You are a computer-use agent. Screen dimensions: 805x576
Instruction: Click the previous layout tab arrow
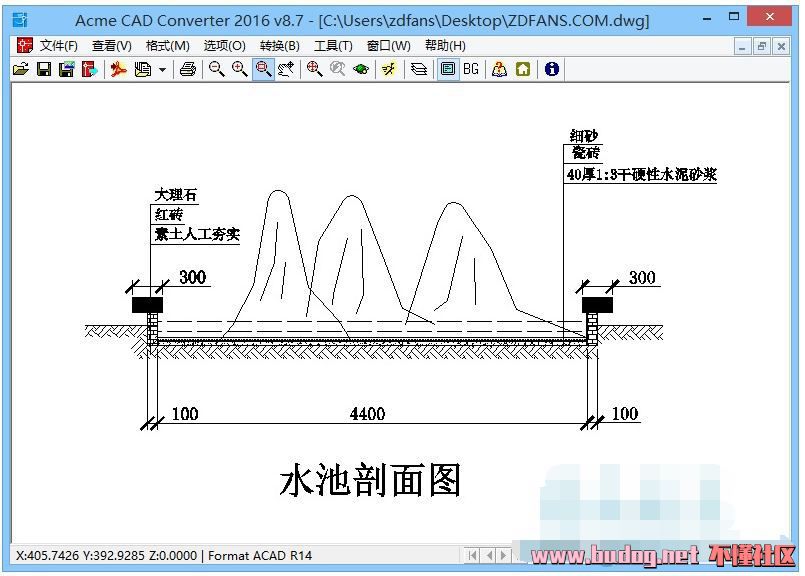489,555
